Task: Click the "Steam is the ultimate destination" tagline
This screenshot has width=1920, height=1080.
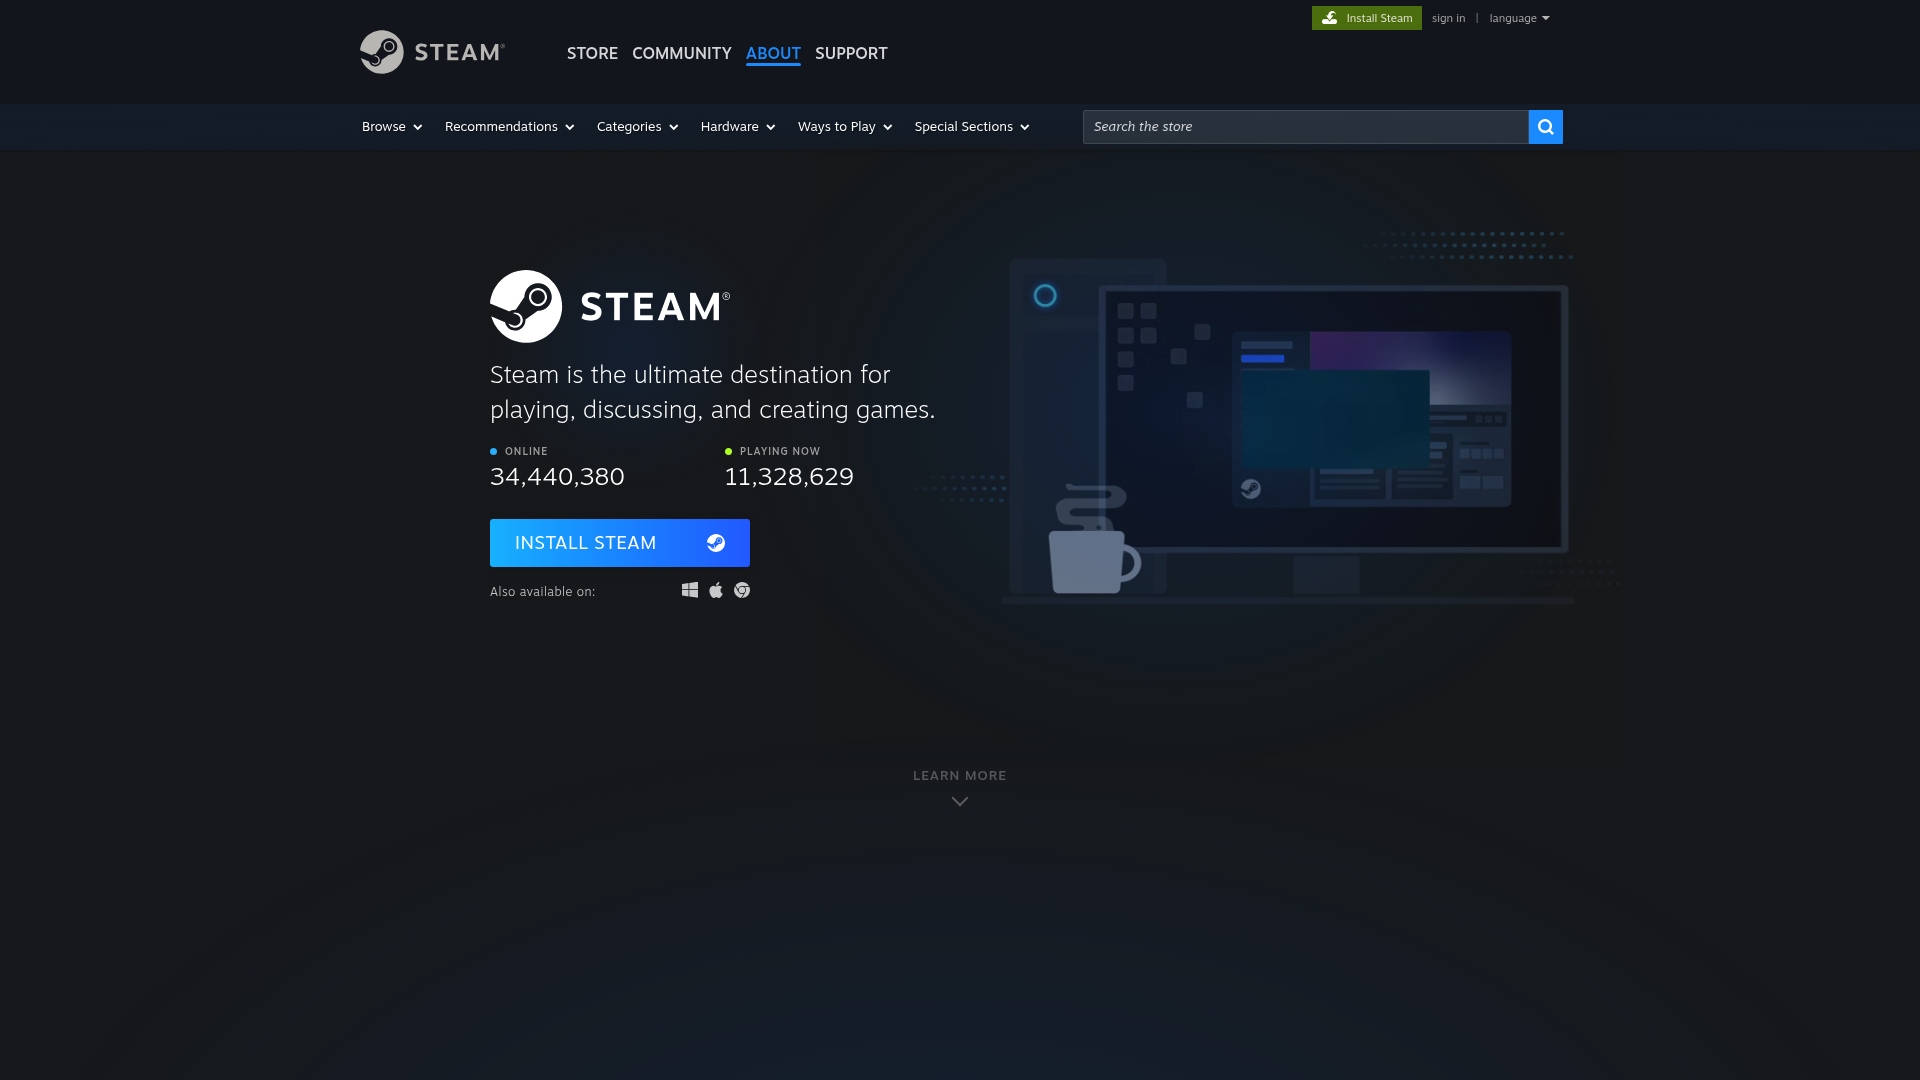Action: [712, 392]
